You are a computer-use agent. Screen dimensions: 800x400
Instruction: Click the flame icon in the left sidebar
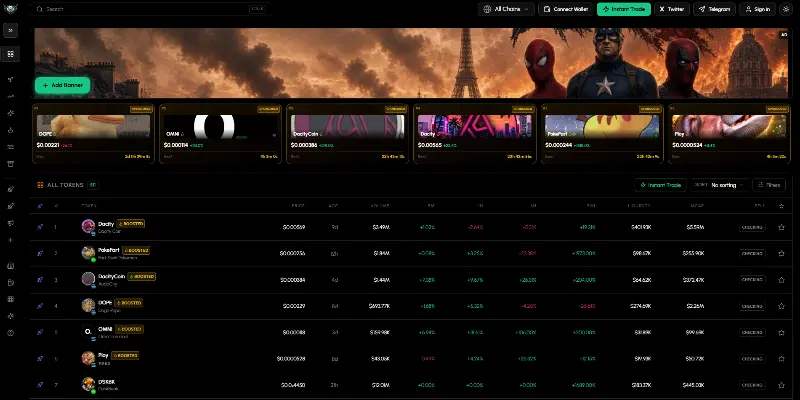[10, 130]
